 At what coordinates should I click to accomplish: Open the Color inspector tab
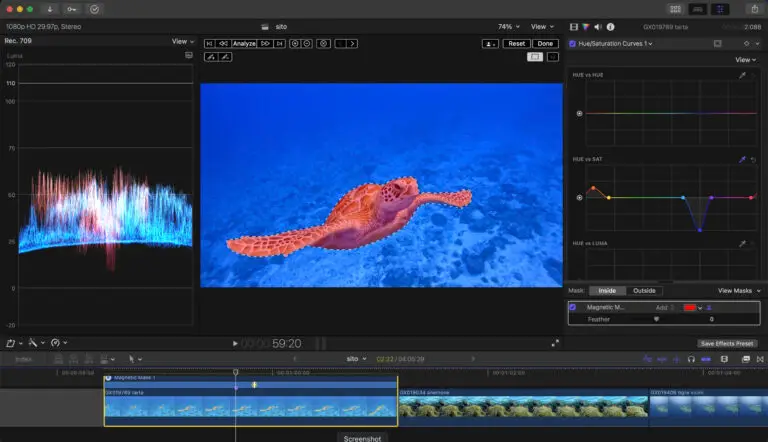pos(586,27)
